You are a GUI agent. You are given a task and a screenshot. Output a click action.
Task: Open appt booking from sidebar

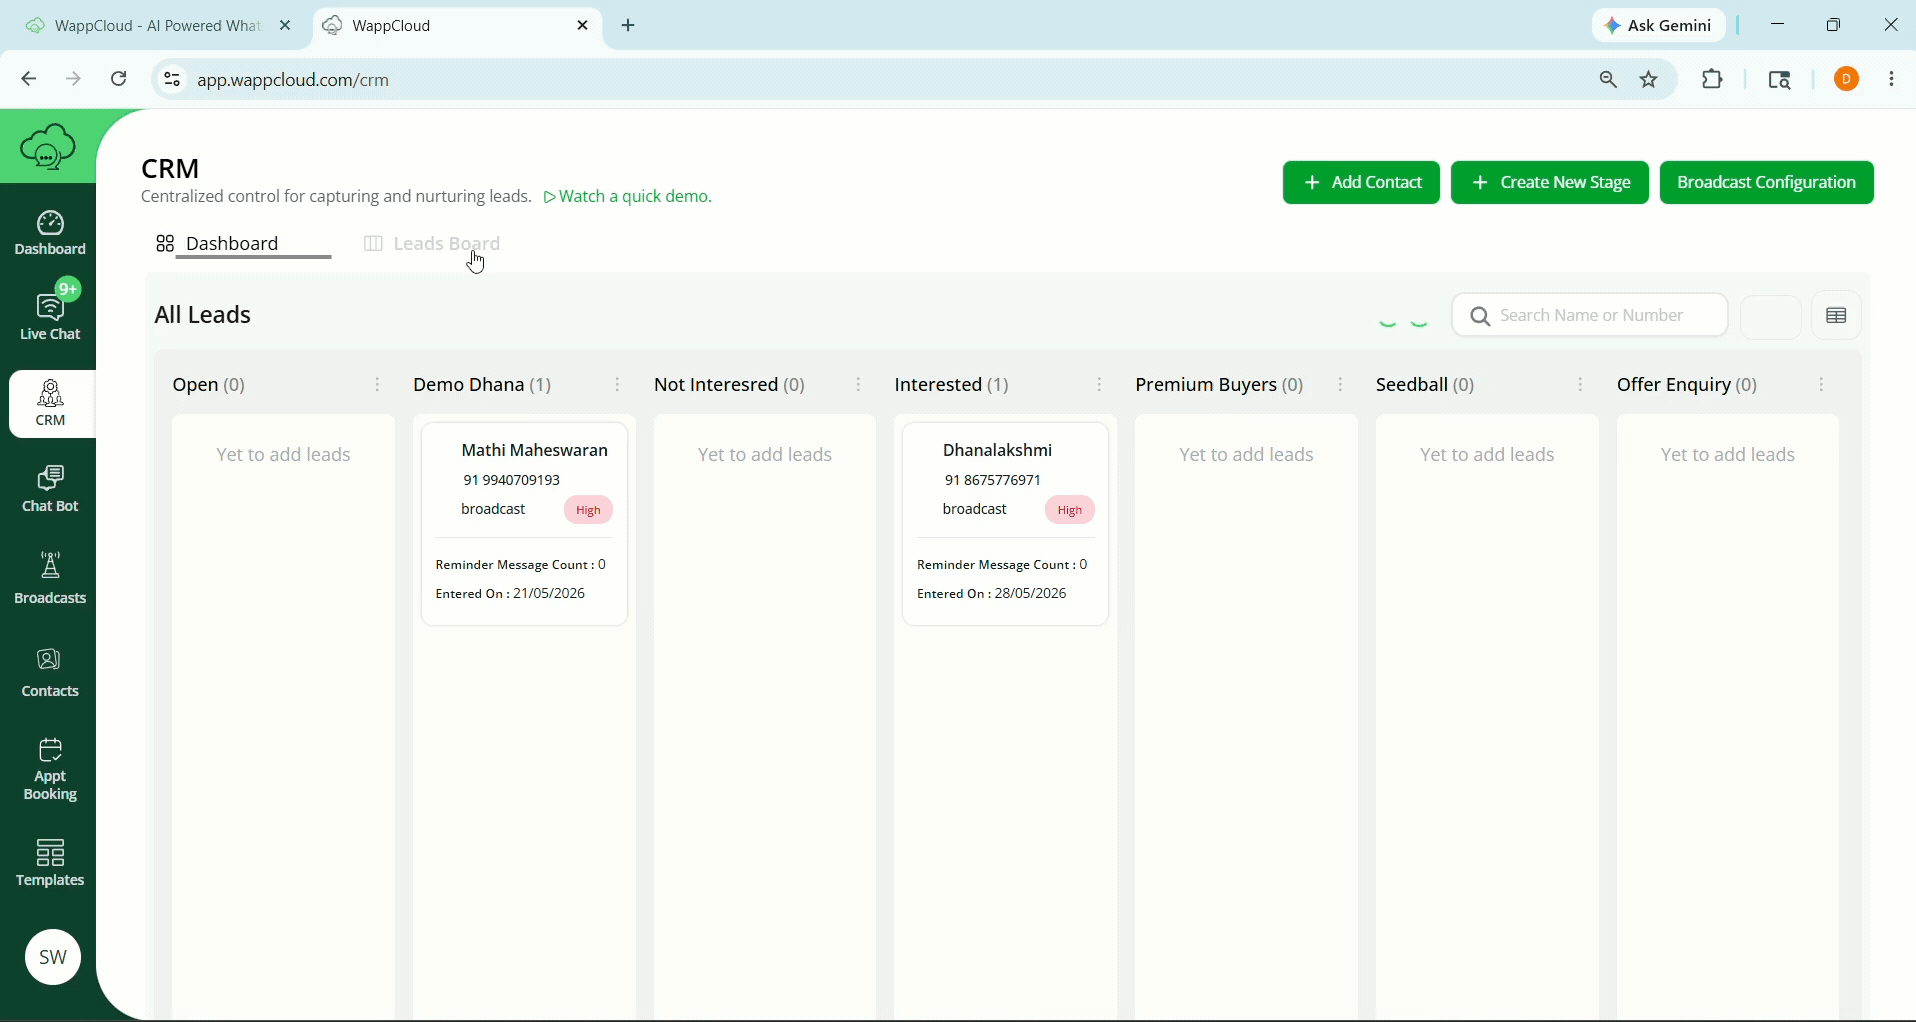point(51,771)
